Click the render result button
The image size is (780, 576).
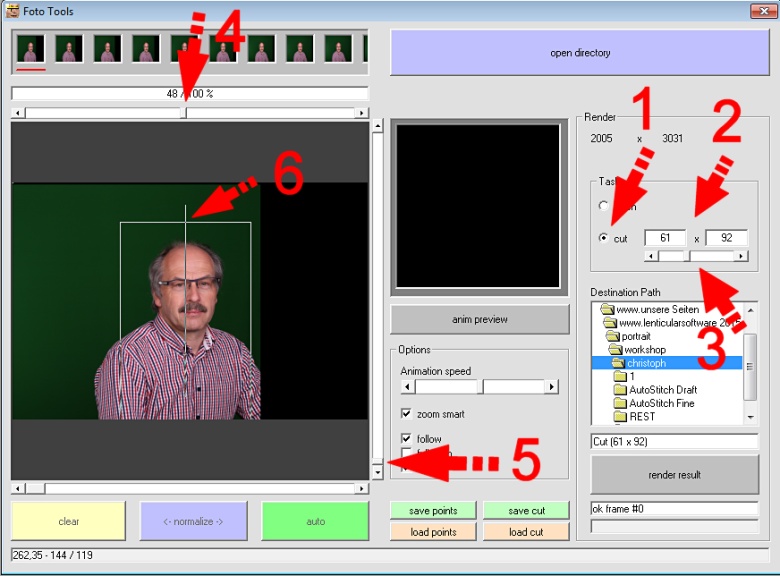coord(674,475)
